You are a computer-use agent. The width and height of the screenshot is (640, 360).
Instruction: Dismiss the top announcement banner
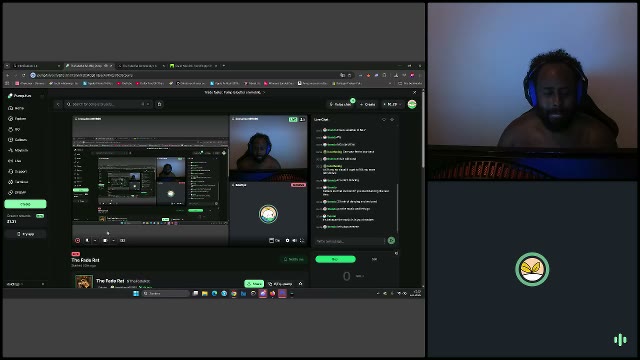(414, 93)
